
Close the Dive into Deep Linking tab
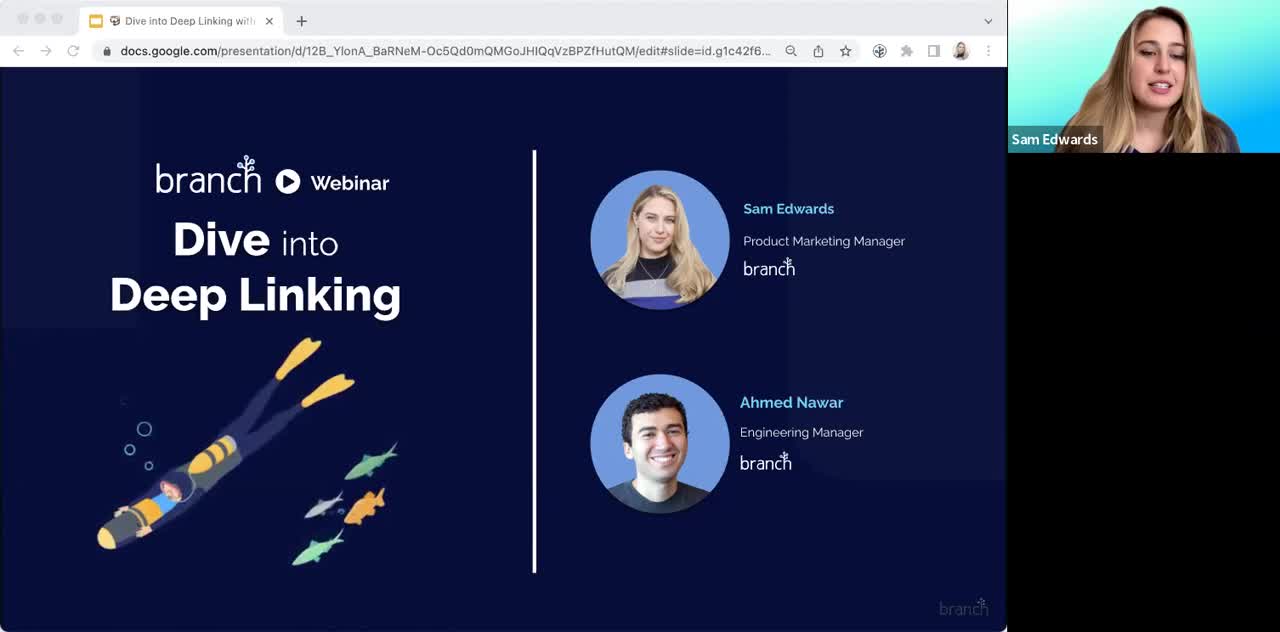(x=269, y=21)
